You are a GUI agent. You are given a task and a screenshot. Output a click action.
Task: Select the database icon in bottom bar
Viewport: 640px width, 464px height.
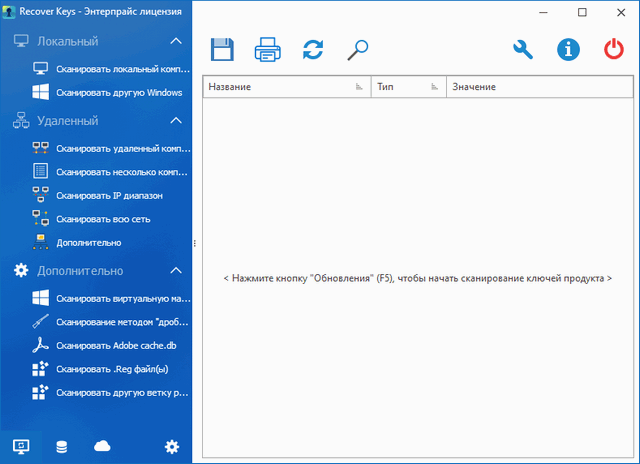point(62,446)
